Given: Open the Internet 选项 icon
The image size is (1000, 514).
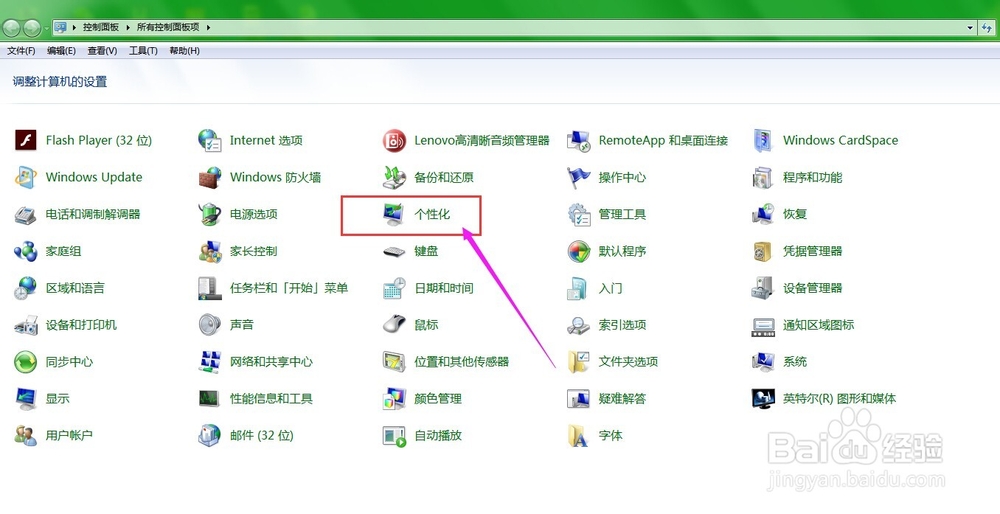Looking at the screenshot, I should coord(210,140).
